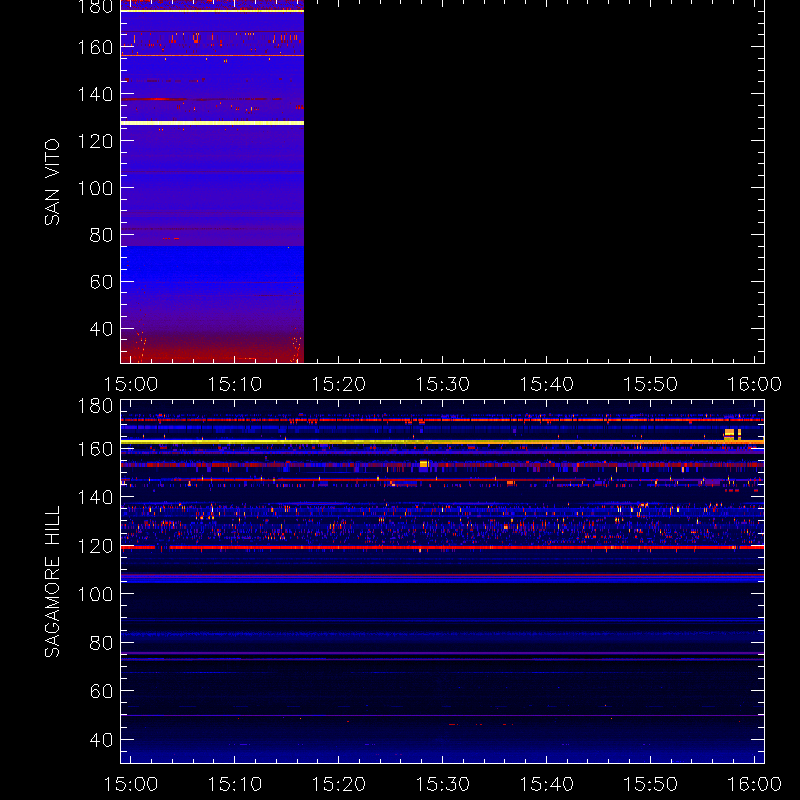Click 15:50 time label under the Sagamore Hill plot
Image resolution: width=800 pixels, height=800 pixels.
(x=651, y=784)
